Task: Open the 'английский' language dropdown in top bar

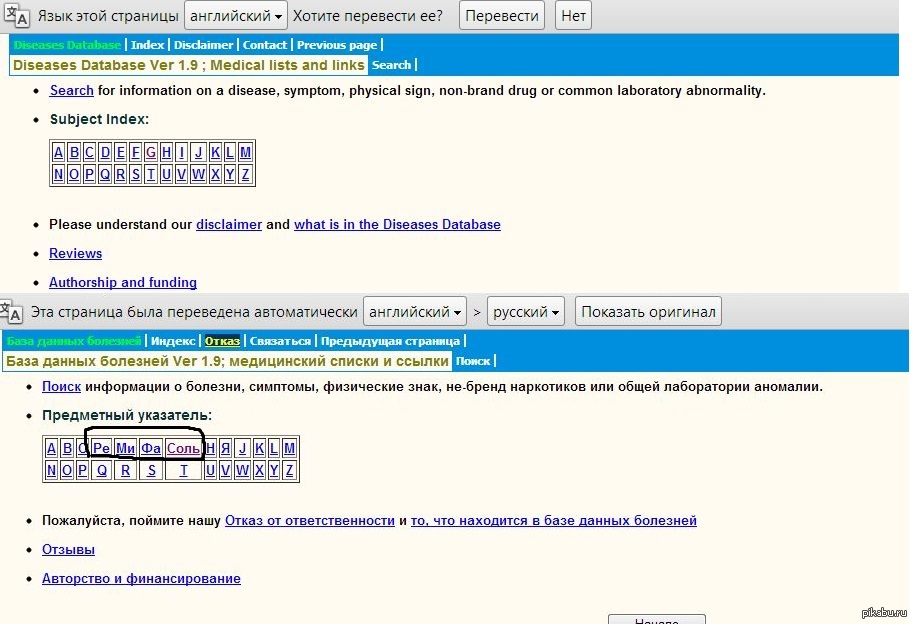Action: 236,16
